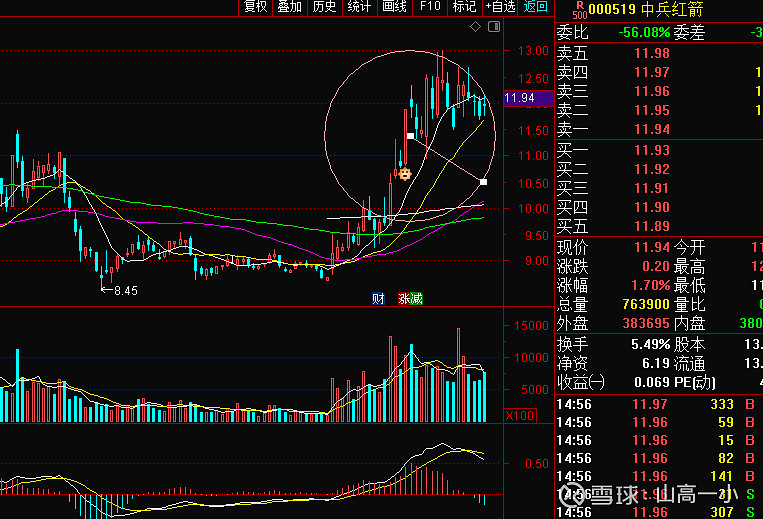Click the 外盘 value 383695
Viewport: 763px width, 519px height.
(x=646, y=323)
